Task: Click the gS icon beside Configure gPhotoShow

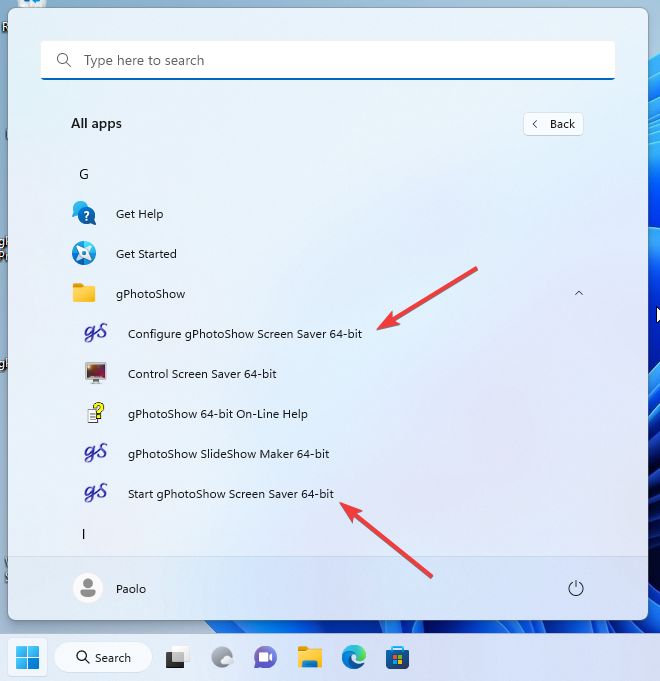Action: [96, 333]
